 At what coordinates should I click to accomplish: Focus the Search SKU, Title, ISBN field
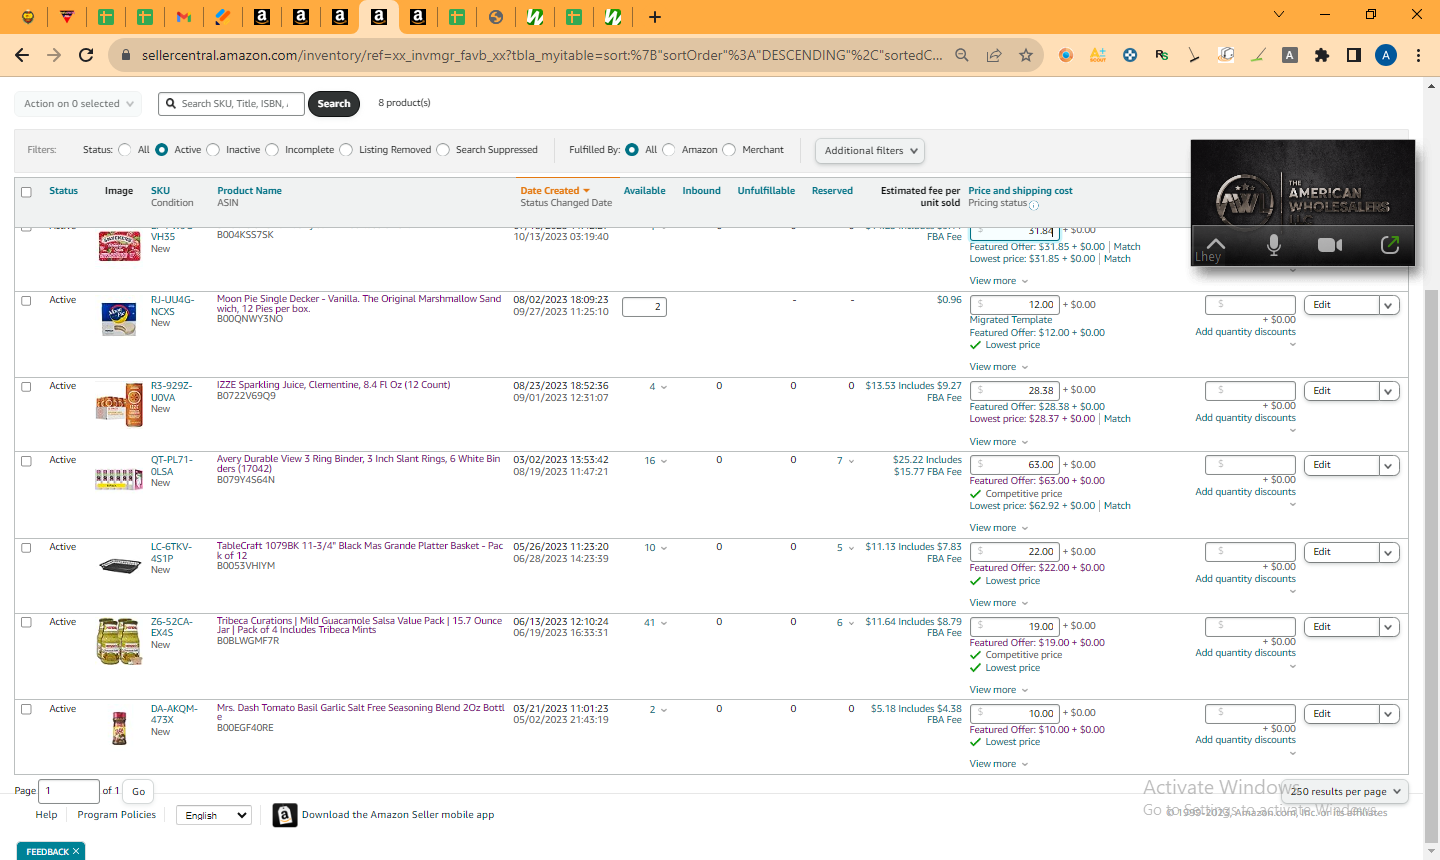pyautogui.click(x=230, y=104)
